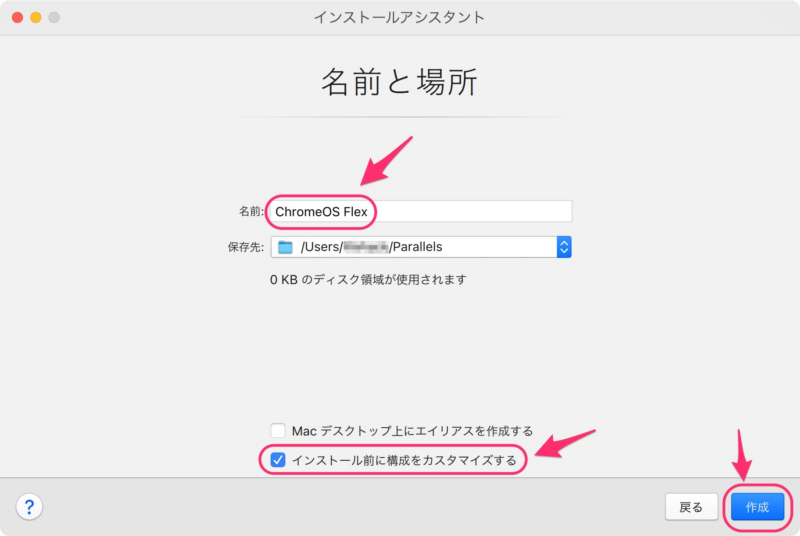Enable Mac デスクトップ上にエイリアスを作成する checkbox
Screen dimensions: 800x536
[x=278, y=430]
